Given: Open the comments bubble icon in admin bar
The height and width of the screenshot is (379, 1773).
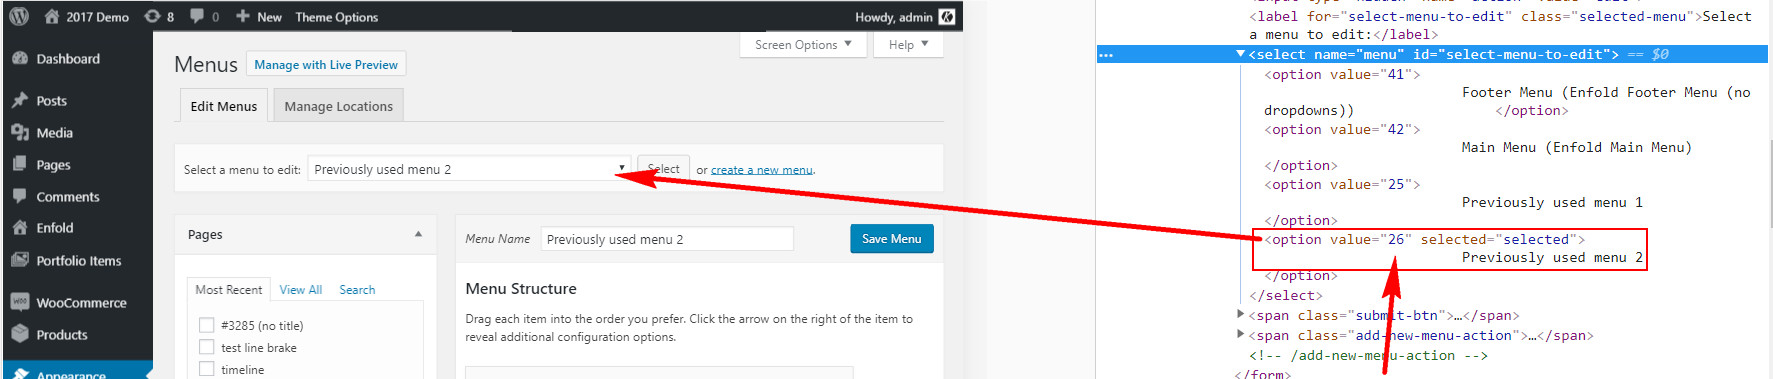Looking at the screenshot, I should 197,16.
